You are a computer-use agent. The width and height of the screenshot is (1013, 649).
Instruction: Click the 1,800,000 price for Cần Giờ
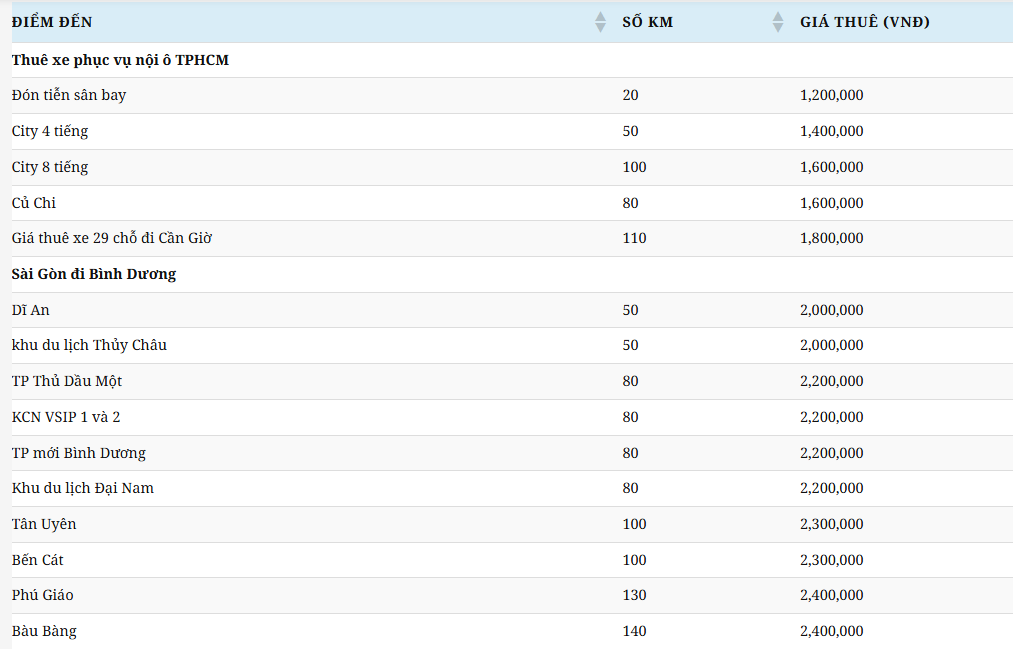coord(831,238)
